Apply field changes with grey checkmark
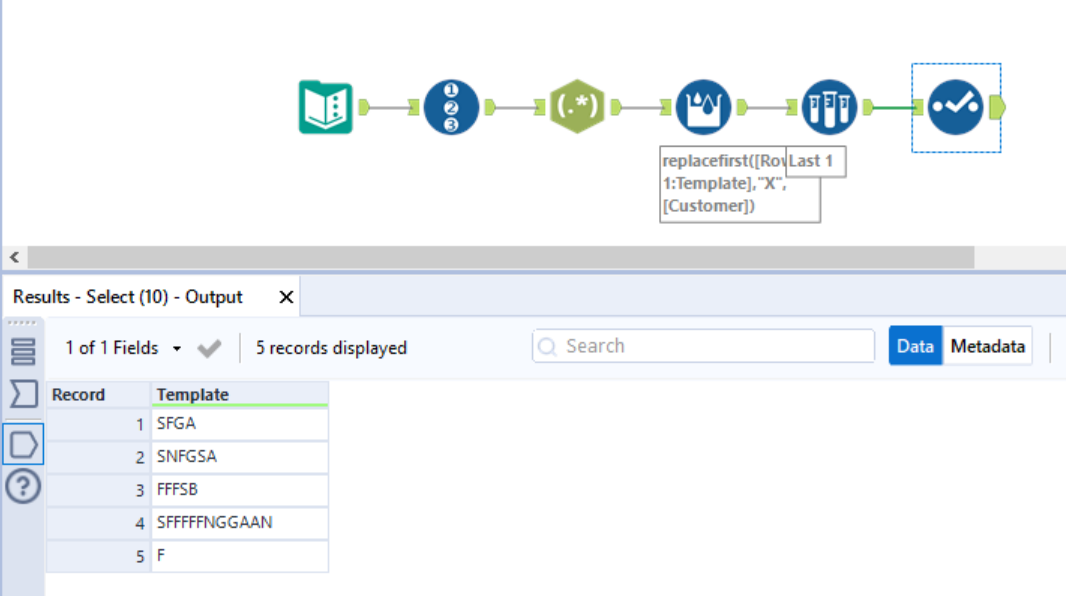The height and width of the screenshot is (596, 1066). click(209, 348)
